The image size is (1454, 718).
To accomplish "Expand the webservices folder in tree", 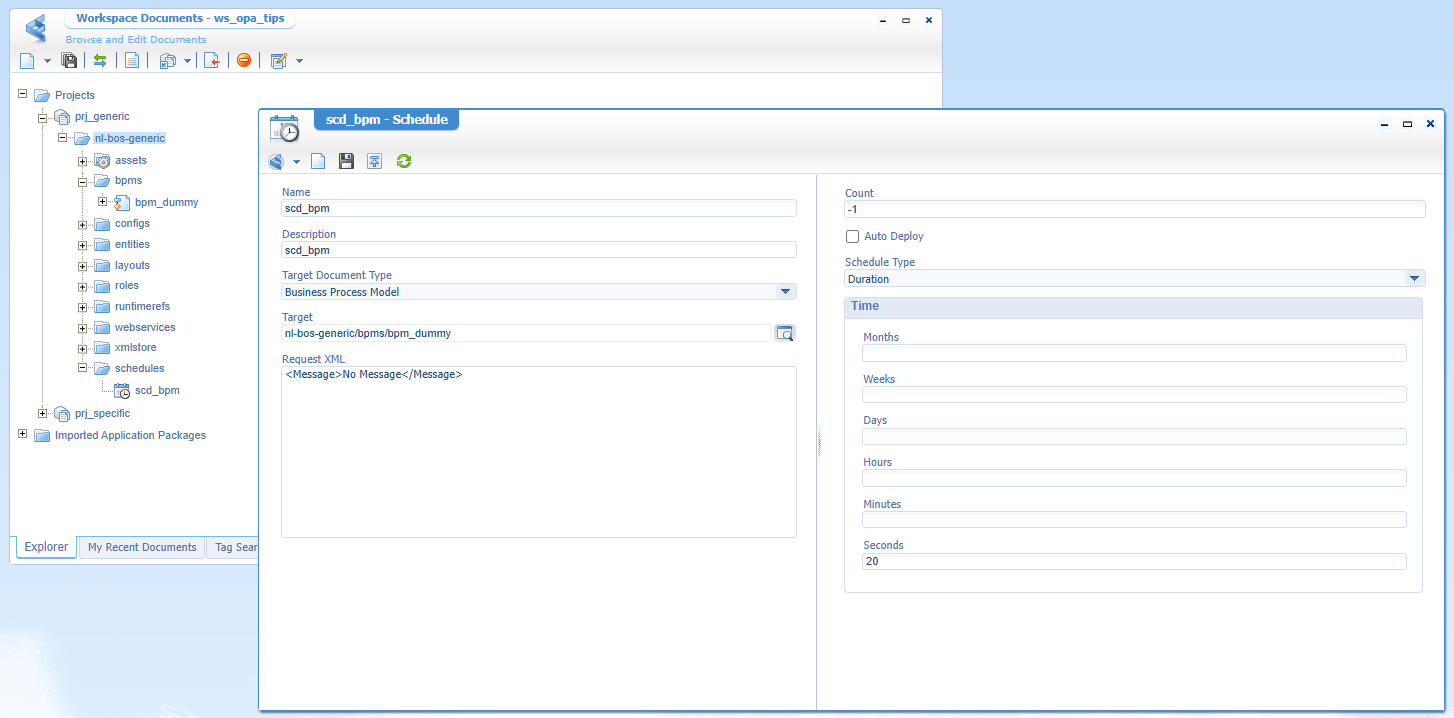I will 83,328.
